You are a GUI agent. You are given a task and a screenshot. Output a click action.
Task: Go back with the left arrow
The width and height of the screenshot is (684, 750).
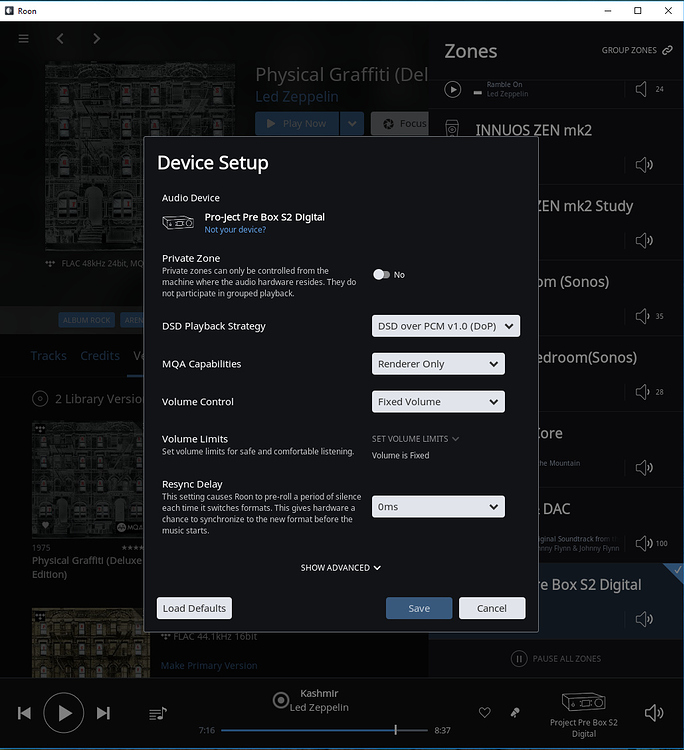60,38
